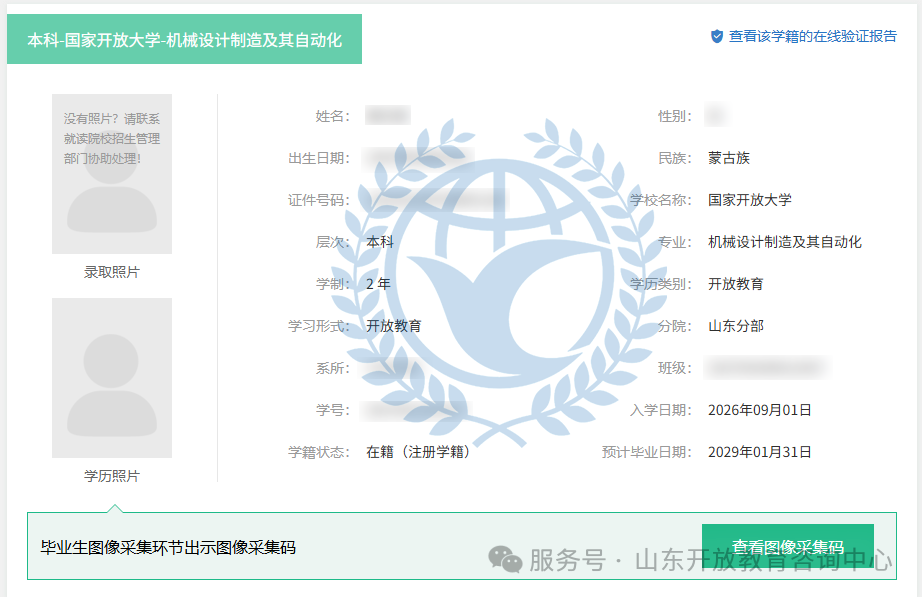Click the shield icon beside the verification report link
Image resolution: width=922 pixels, height=597 pixels.
pos(717,36)
